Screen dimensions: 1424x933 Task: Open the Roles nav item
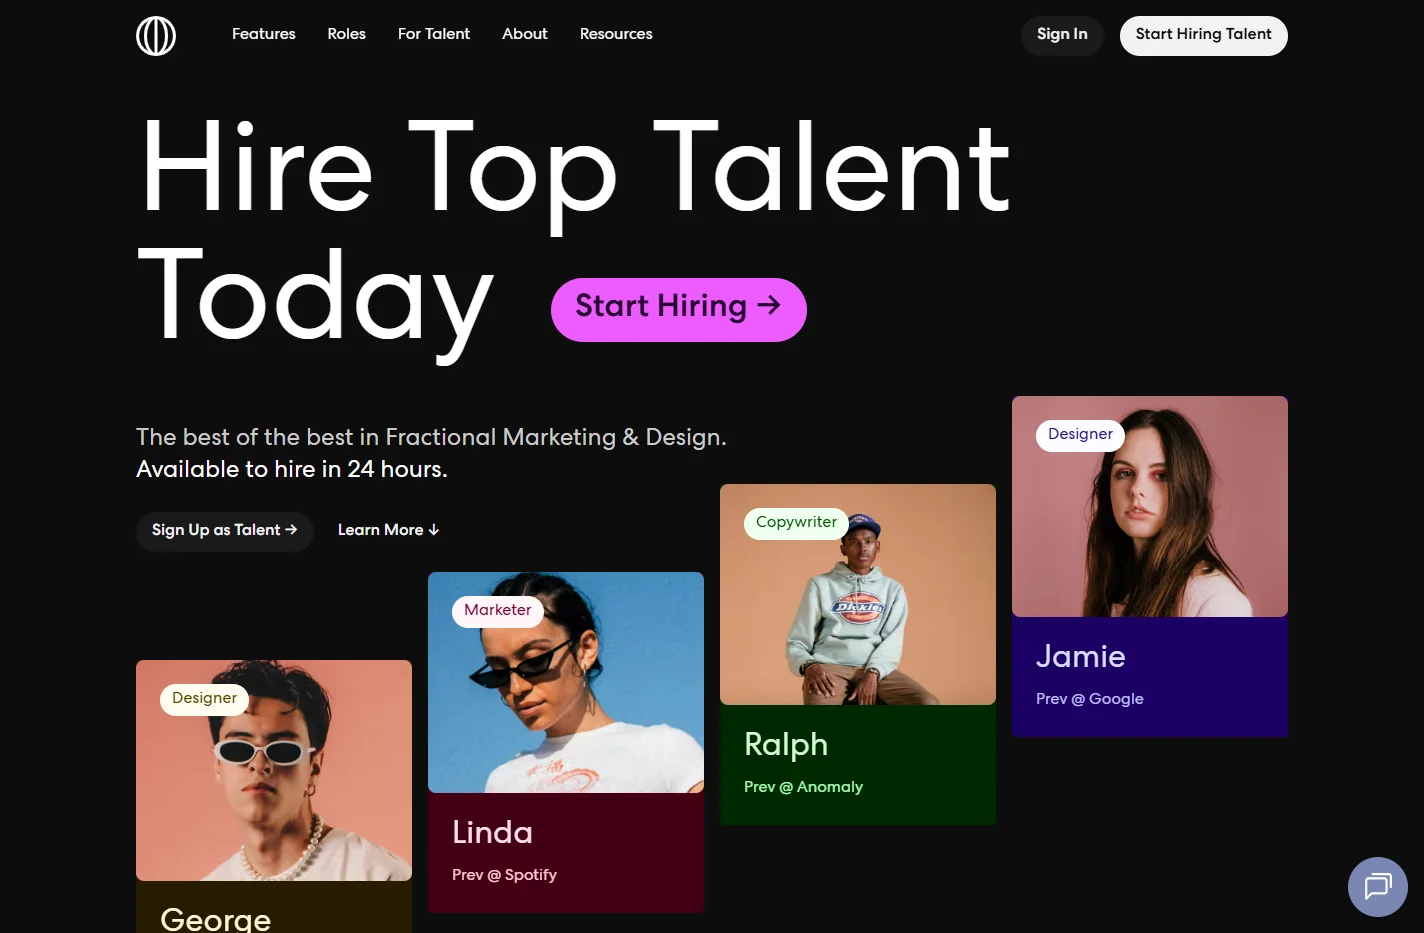click(347, 34)
